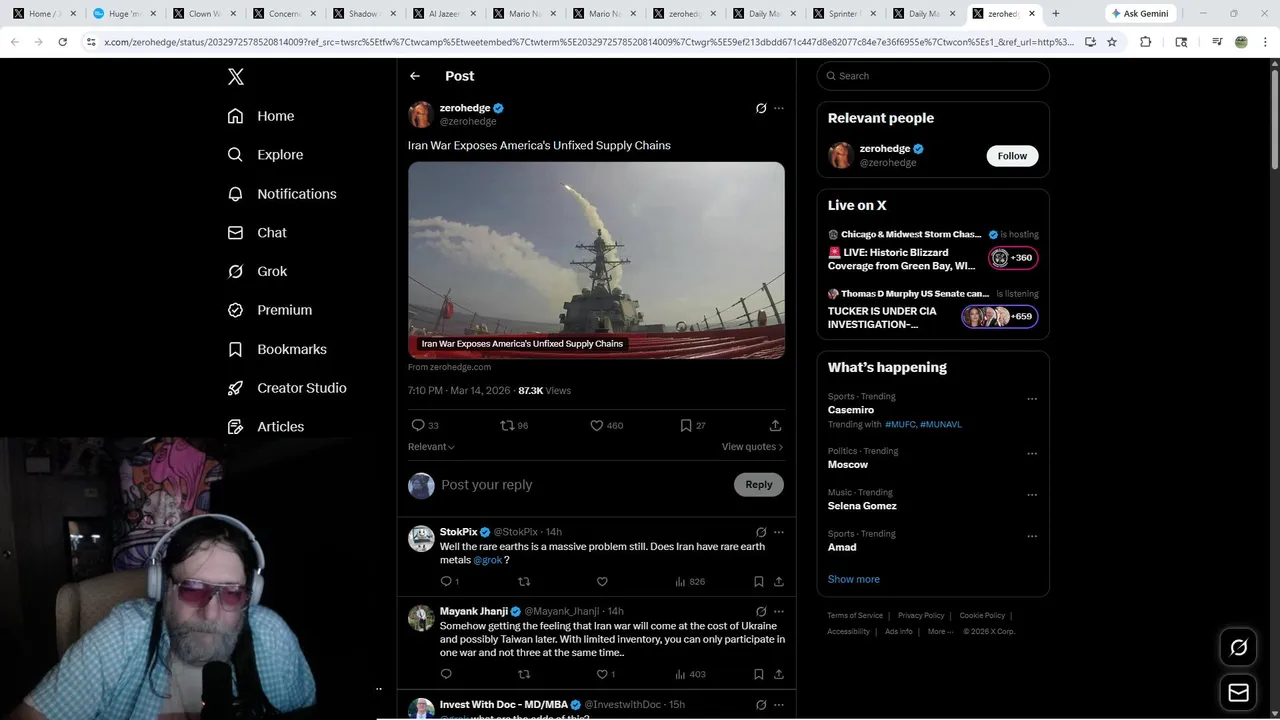Open the X logo home icon

click(236, 77)
